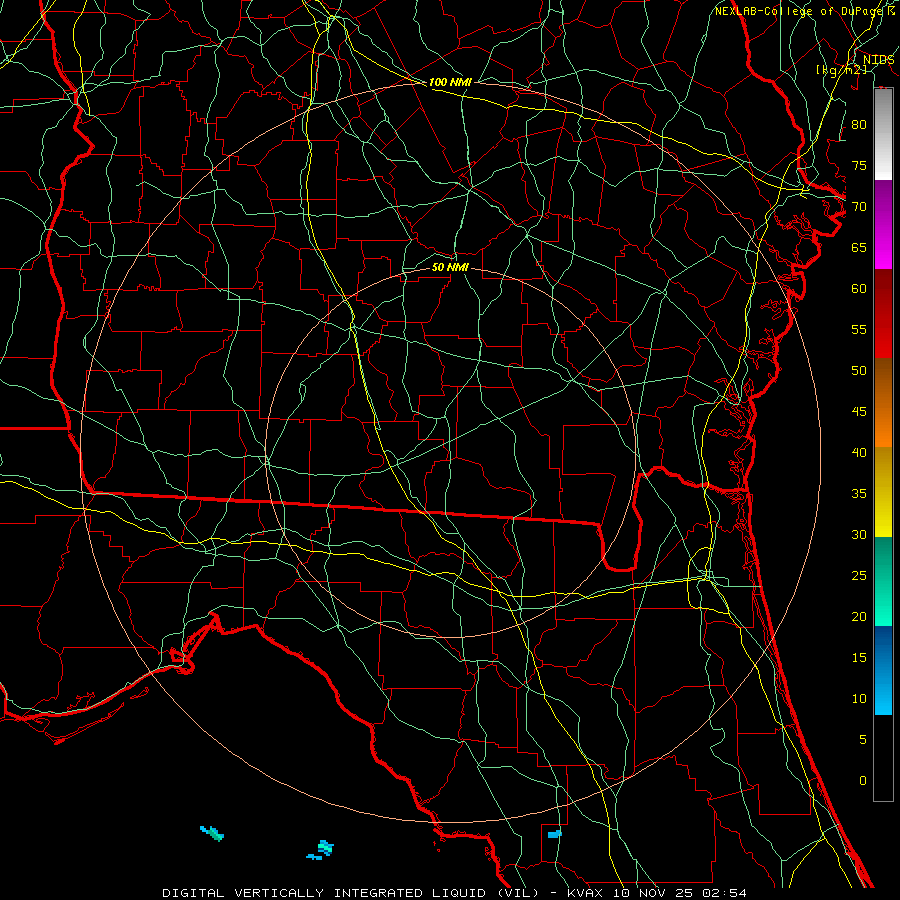Click the 15 value on the VIL scale
Screen dimensions: 900x900
click(859, 658)
